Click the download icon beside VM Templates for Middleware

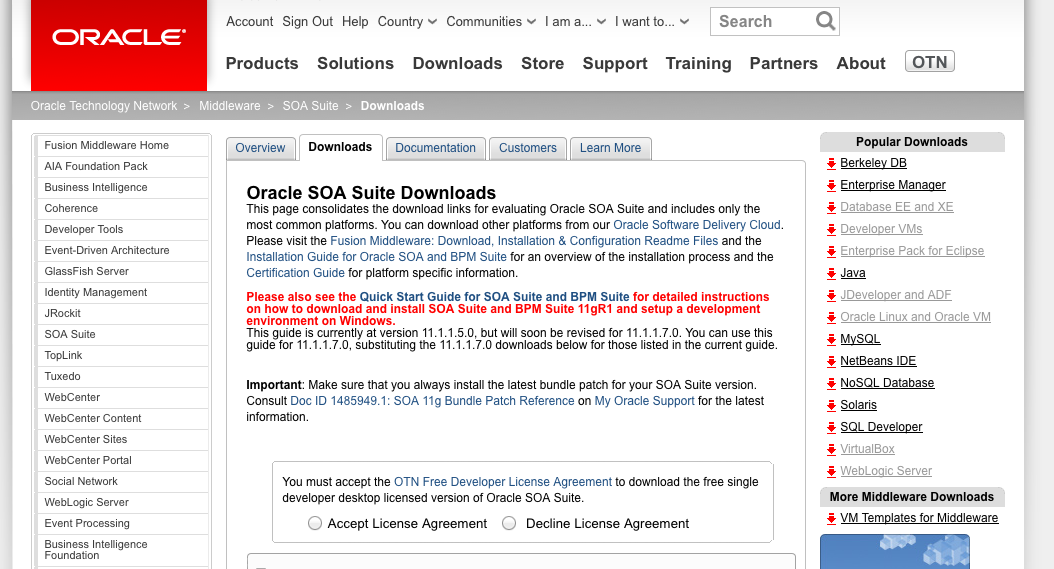[832, 519]
